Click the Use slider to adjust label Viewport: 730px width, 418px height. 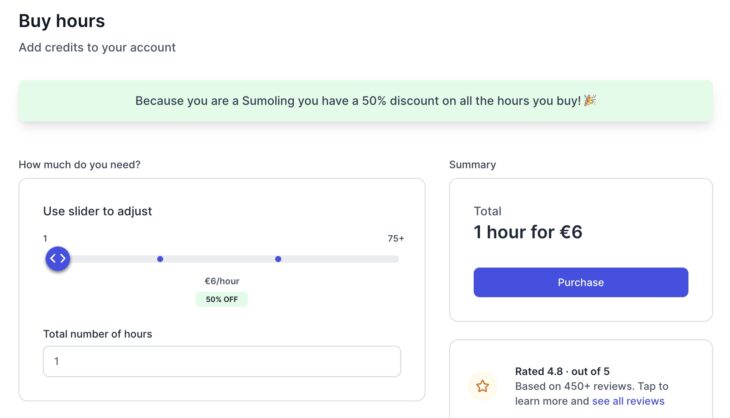(x=97, y=211)
